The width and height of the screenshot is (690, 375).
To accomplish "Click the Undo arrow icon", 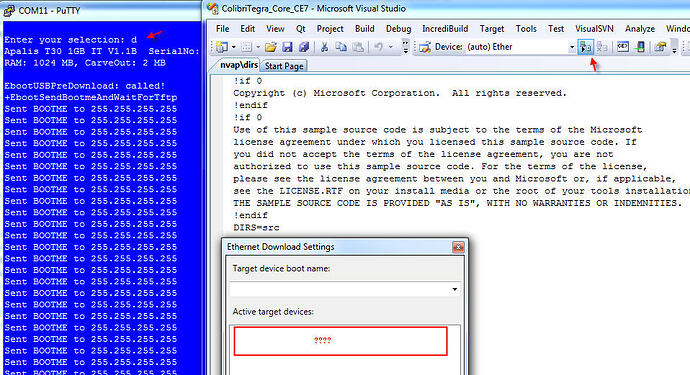I will point(378,47).
